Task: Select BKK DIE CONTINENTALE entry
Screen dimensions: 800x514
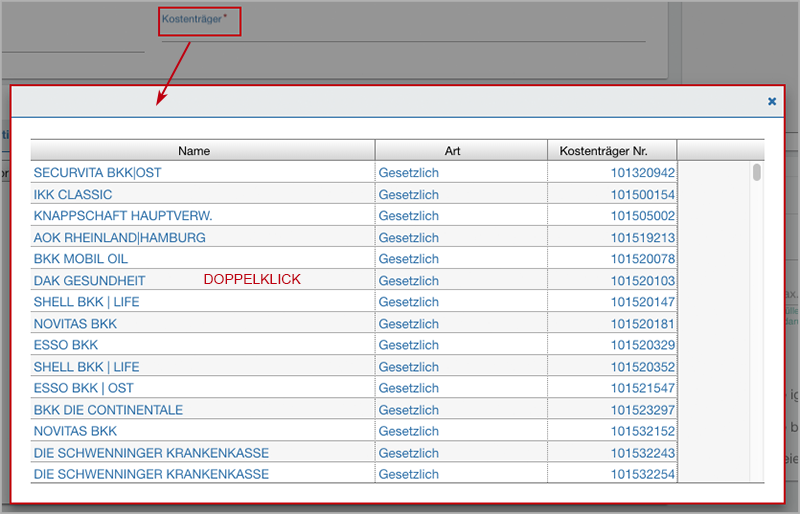Action: [108, 410]
